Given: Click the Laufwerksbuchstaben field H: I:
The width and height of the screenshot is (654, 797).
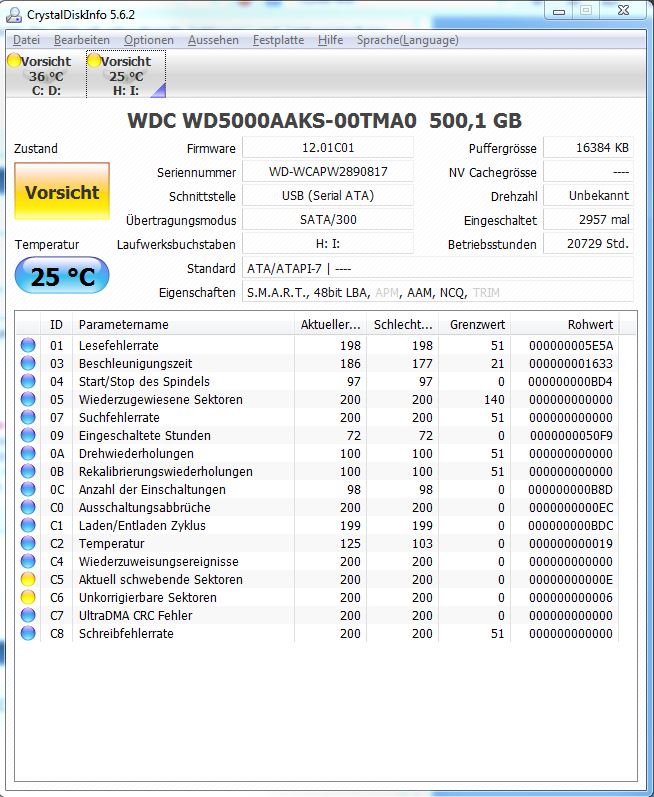Looking at the screenshot, I should [328, 243].
